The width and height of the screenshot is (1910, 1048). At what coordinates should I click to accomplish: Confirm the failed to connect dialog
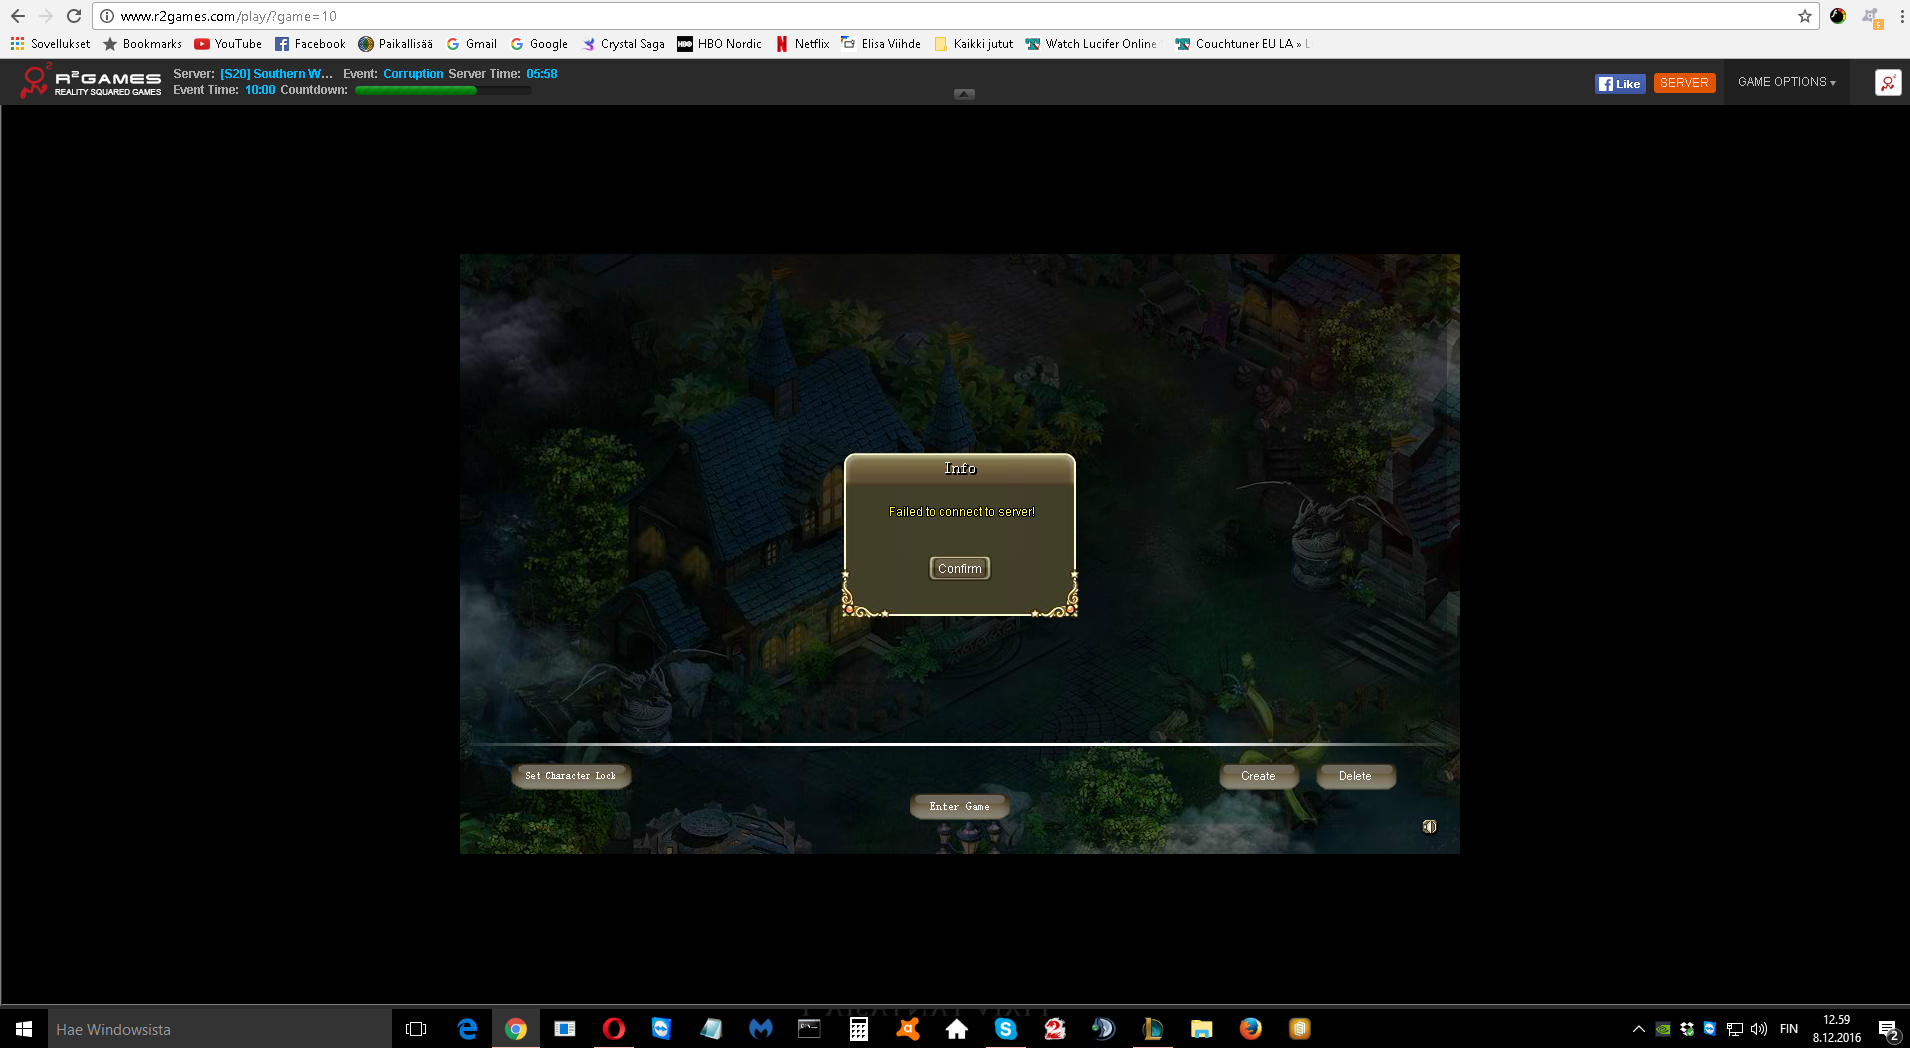[x=959, y=568]
